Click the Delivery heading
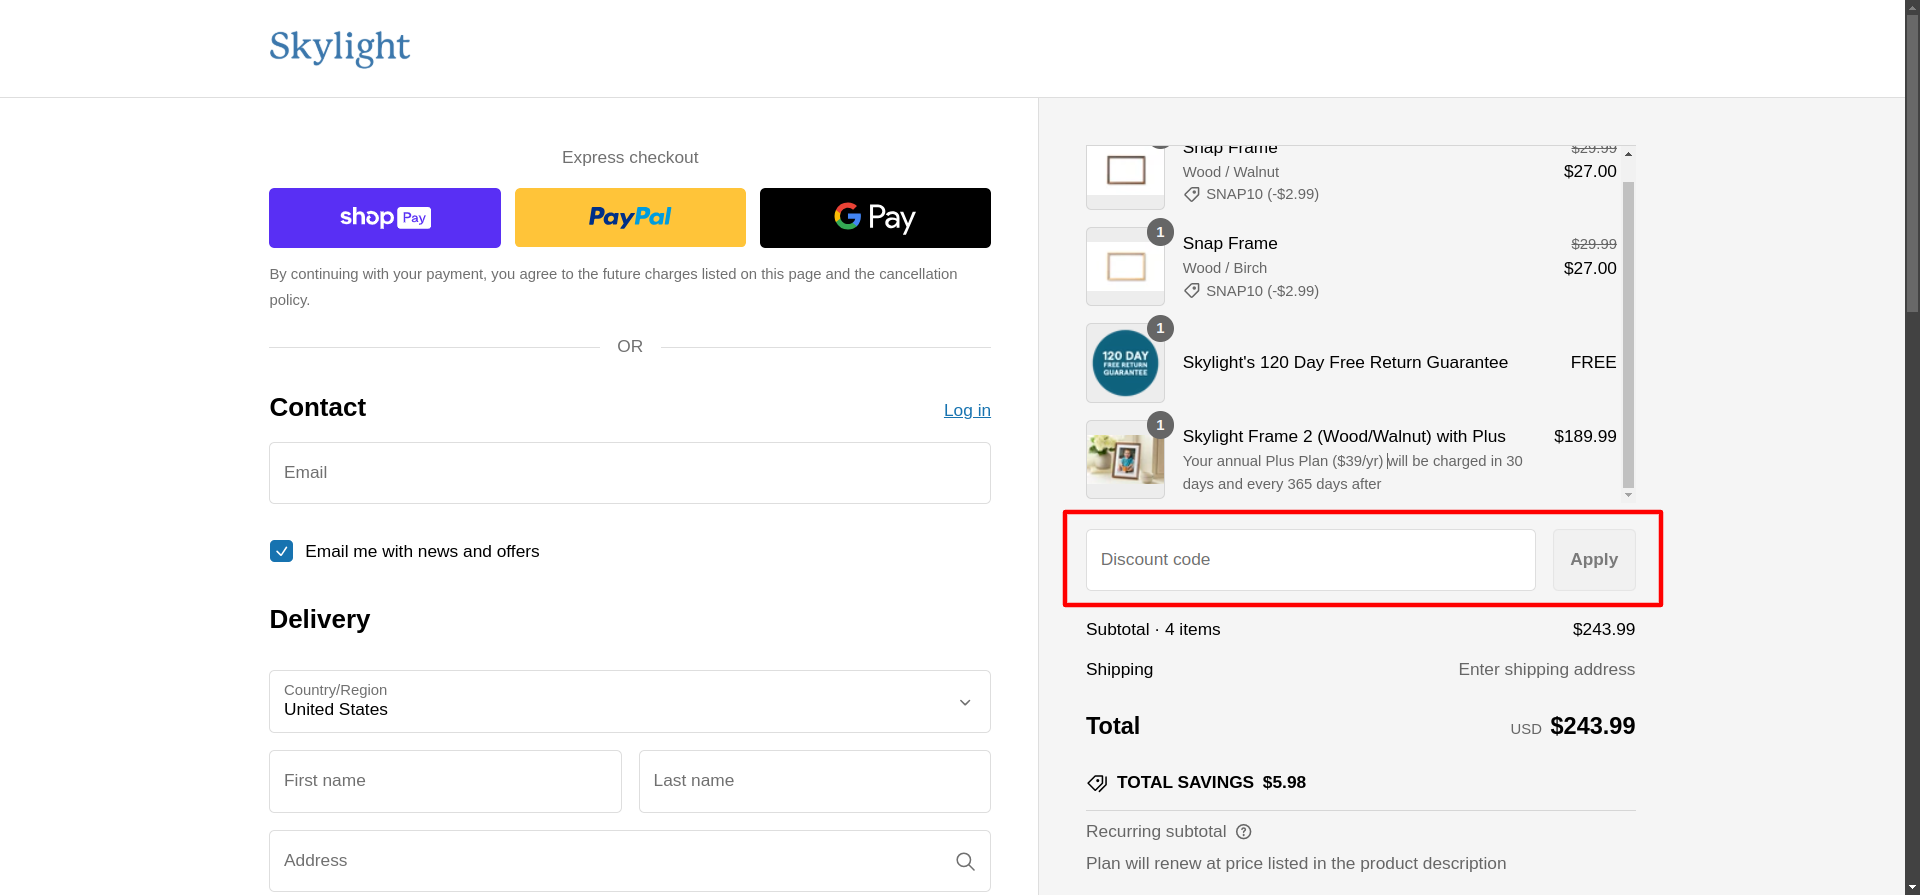1920x895 pixels. click(x=320, y=620)
